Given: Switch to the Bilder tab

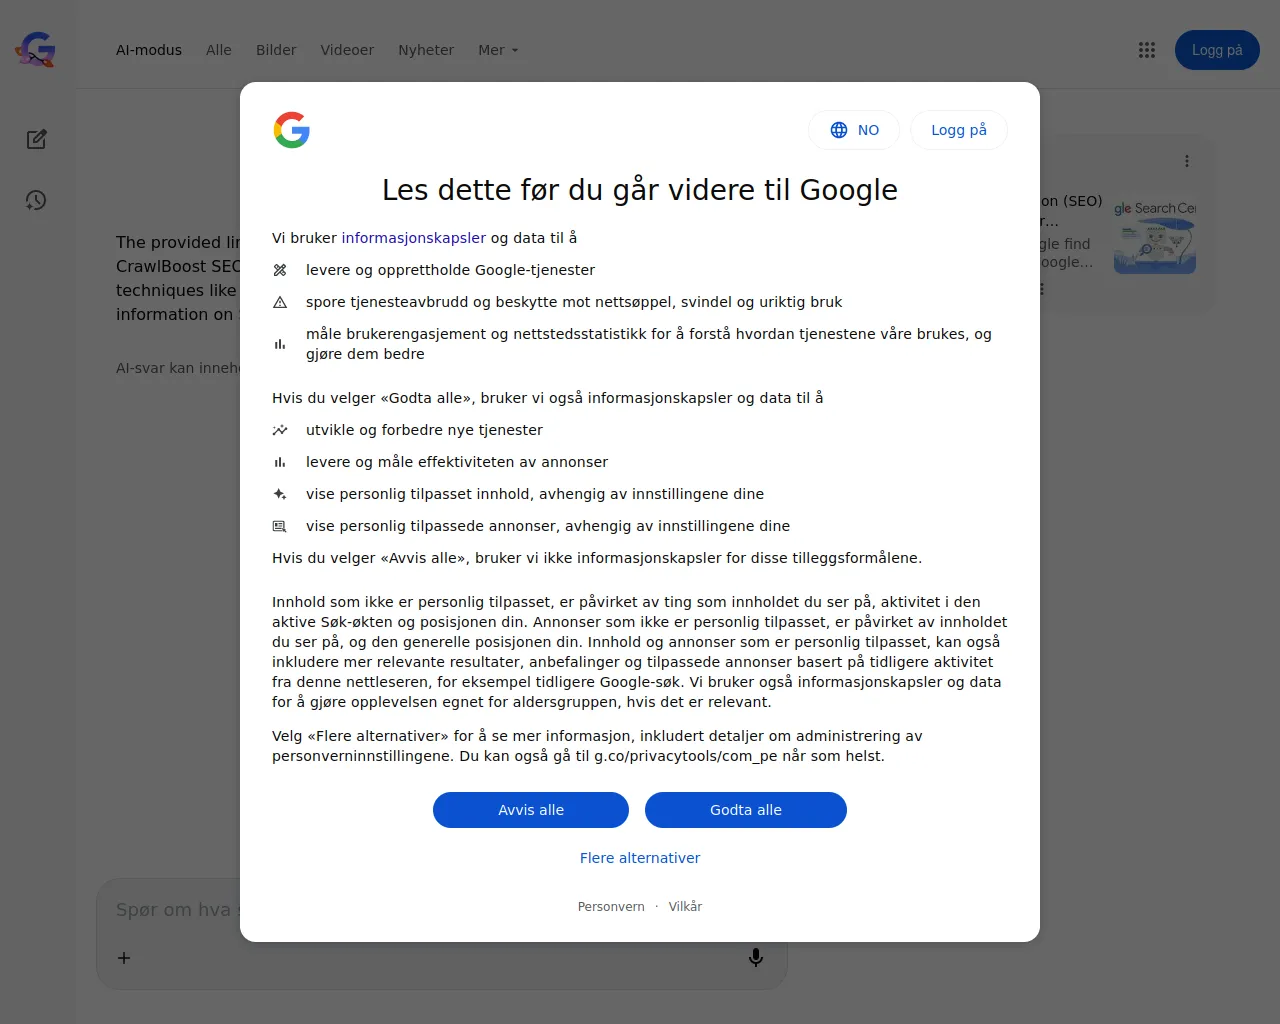Looking at the screenshot, I should pyautogui.click(x=276, y=50).
